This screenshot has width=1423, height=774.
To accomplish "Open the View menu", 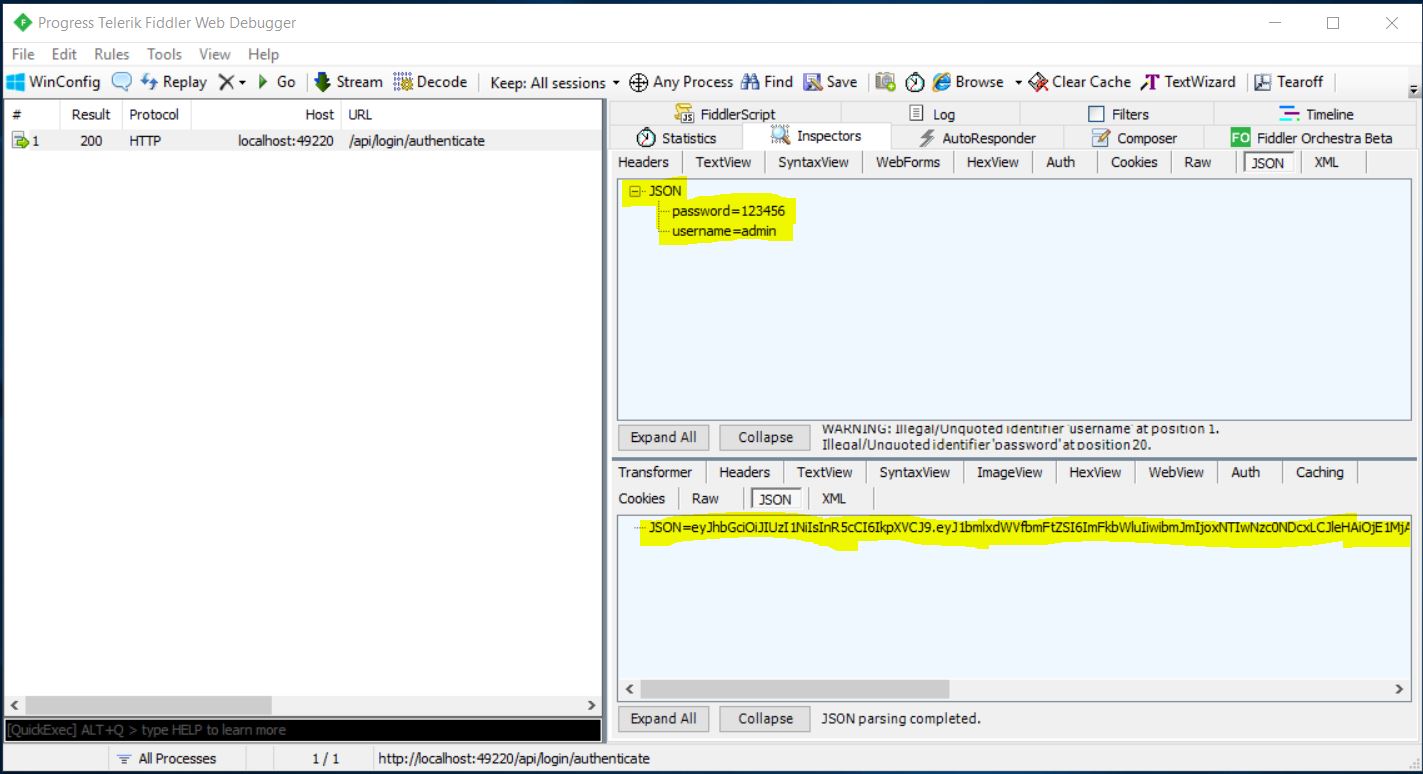I will pyautogui.click(x=214, y=54).
